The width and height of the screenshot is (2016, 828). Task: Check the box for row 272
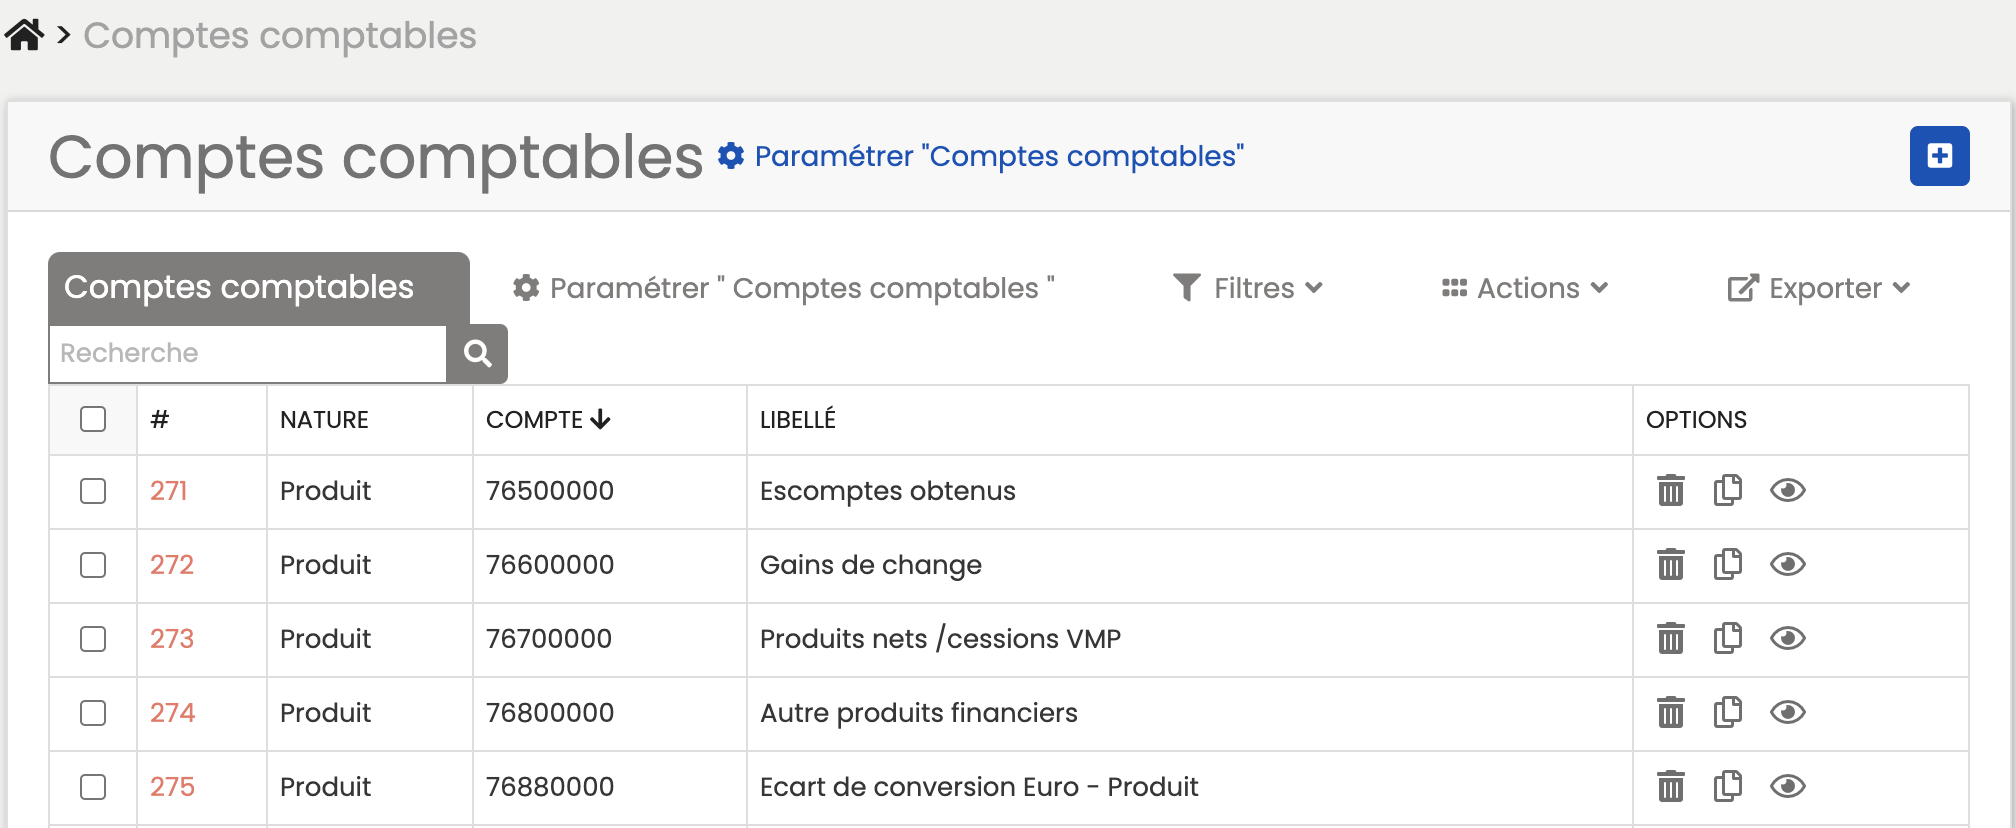pos(93,565)
